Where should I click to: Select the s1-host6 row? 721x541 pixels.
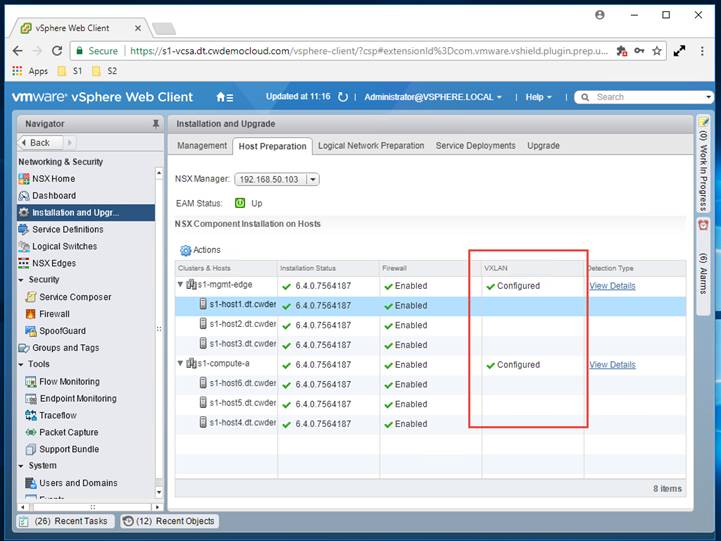point(430,385)
